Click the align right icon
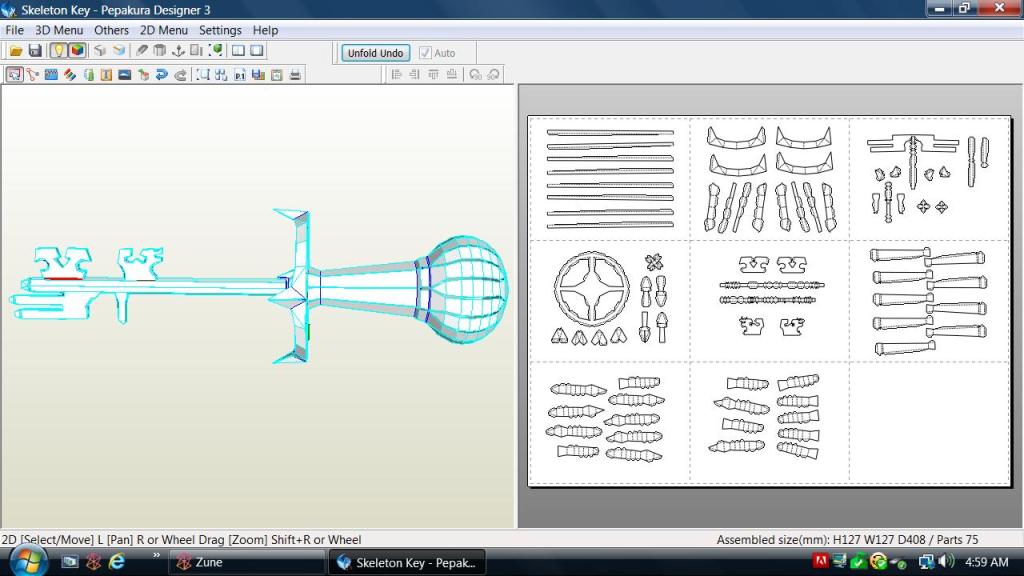 click(414, 74)
